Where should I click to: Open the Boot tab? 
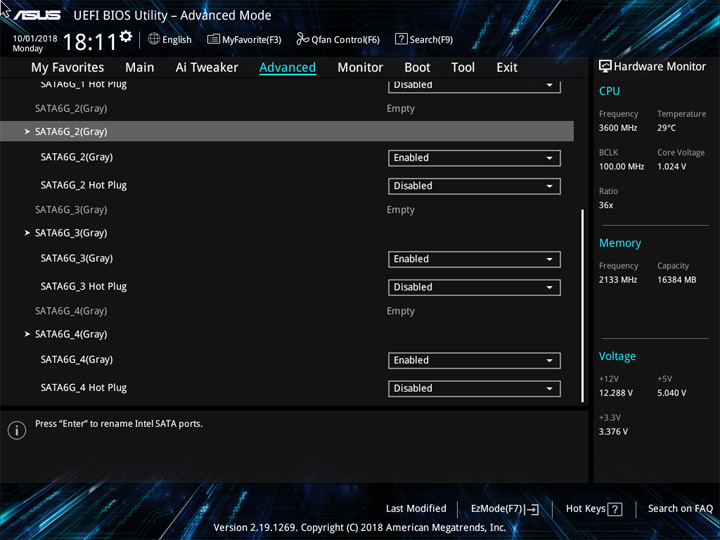pos(417,68)
